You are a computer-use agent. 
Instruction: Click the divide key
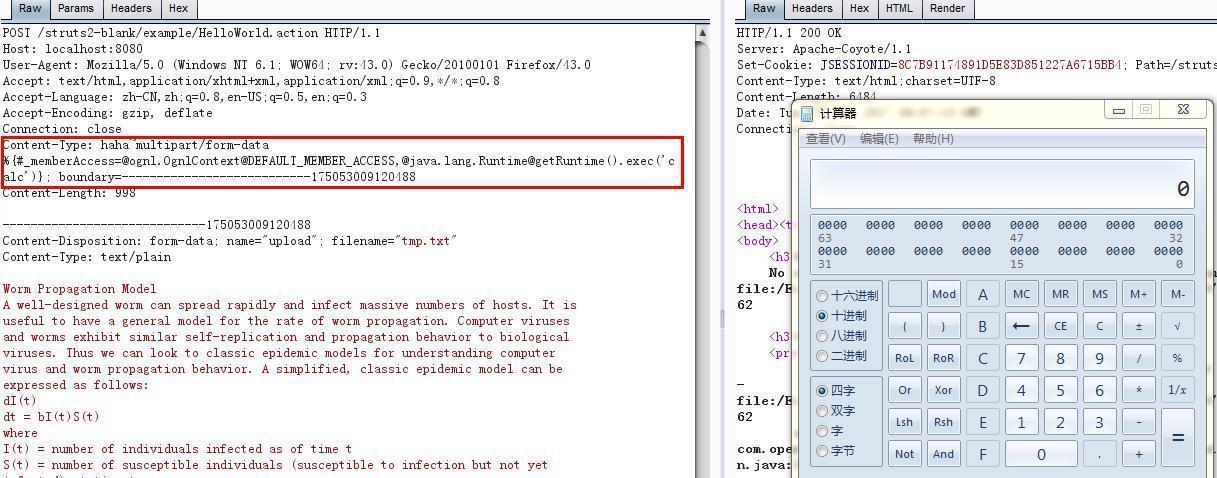click(x=1138, y=358)
